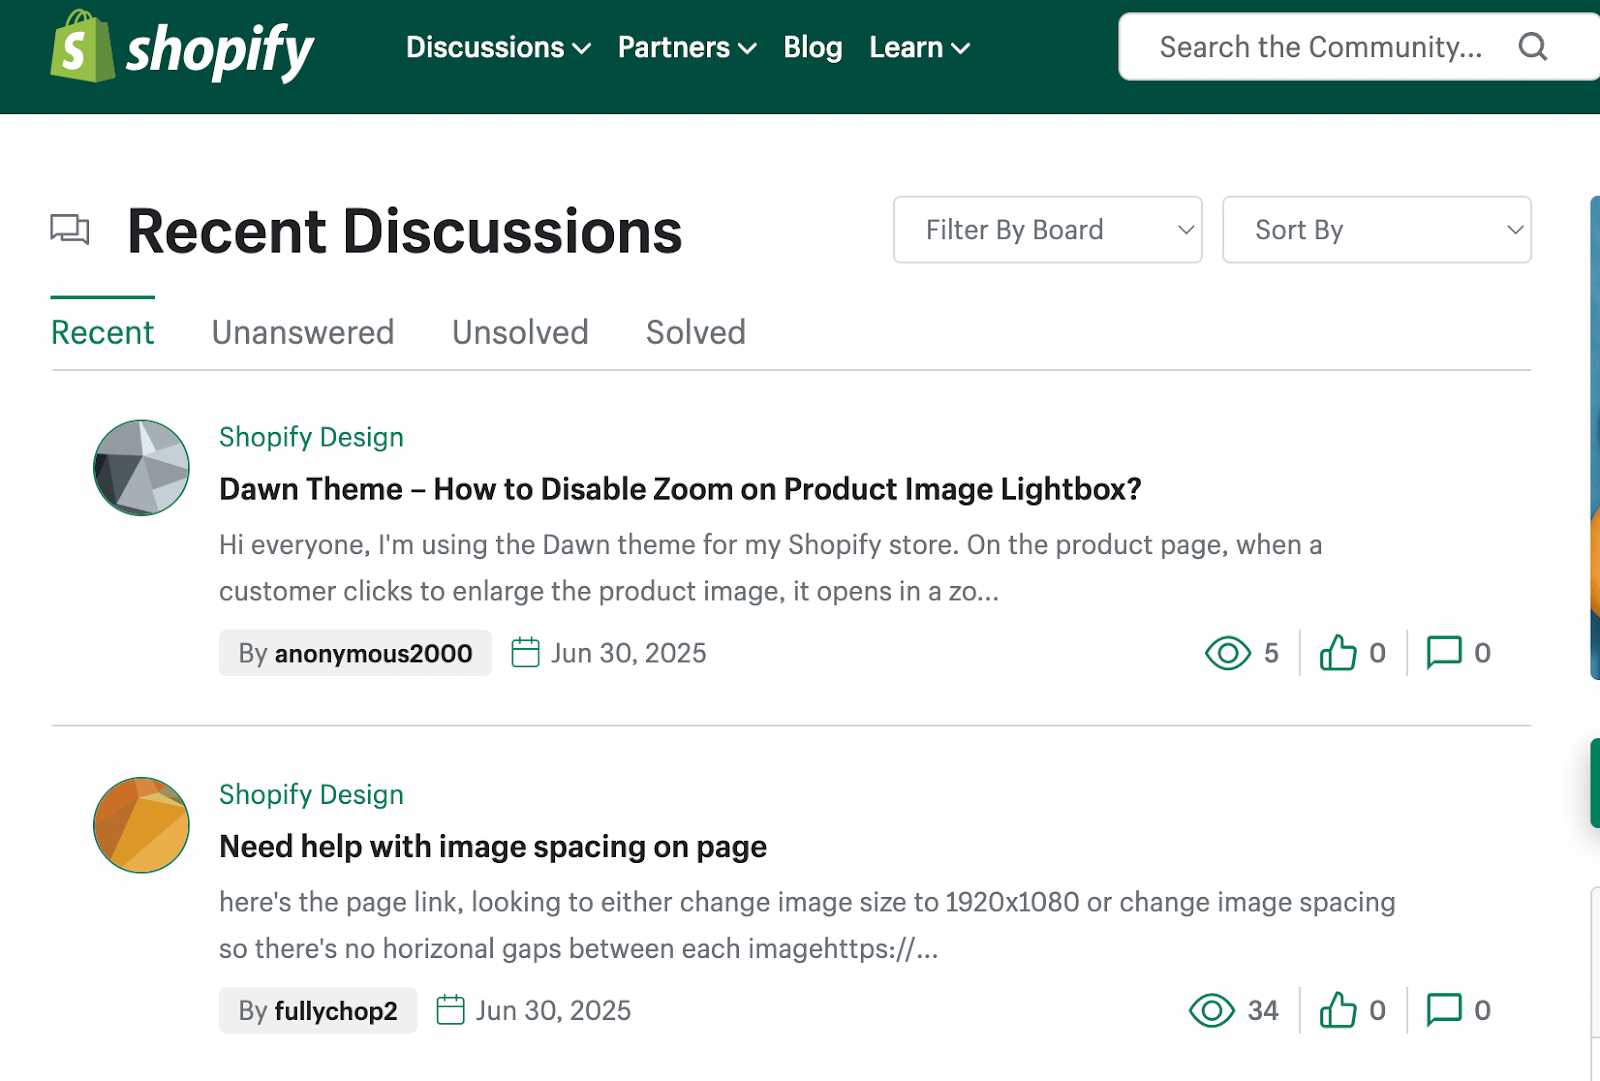
Task: Open the Filter By Board dropdown
Action: [x=1047, y=230]
